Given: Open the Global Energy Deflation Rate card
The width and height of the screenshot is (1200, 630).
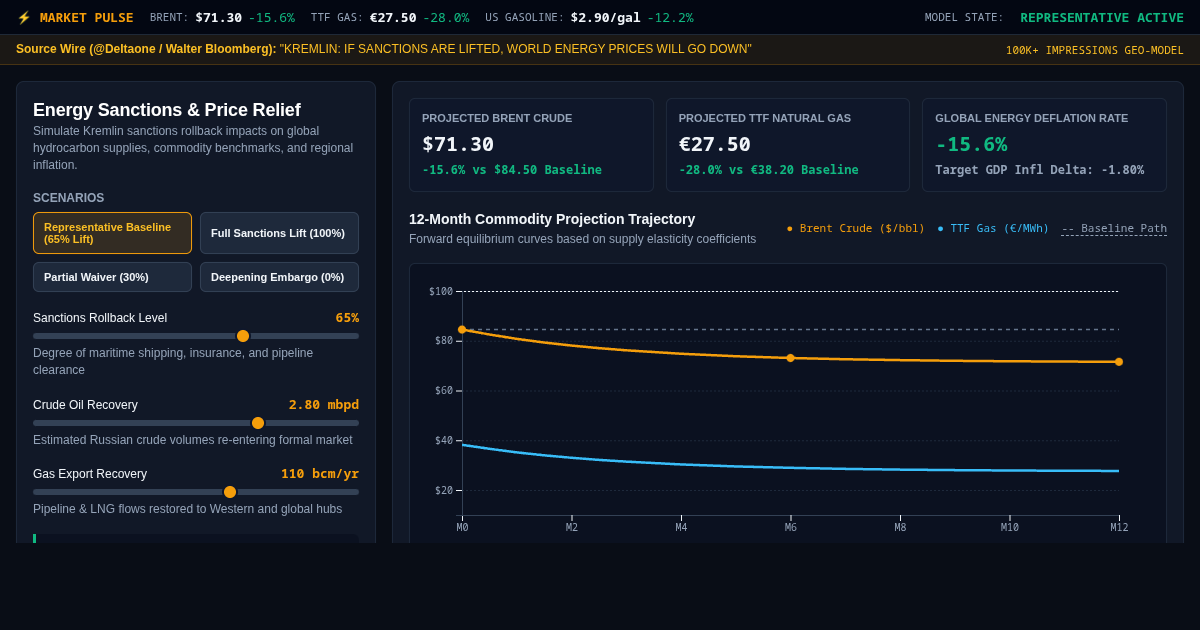Looking at the screenshot, I should pyautogui.click(x=1044, y=145).
